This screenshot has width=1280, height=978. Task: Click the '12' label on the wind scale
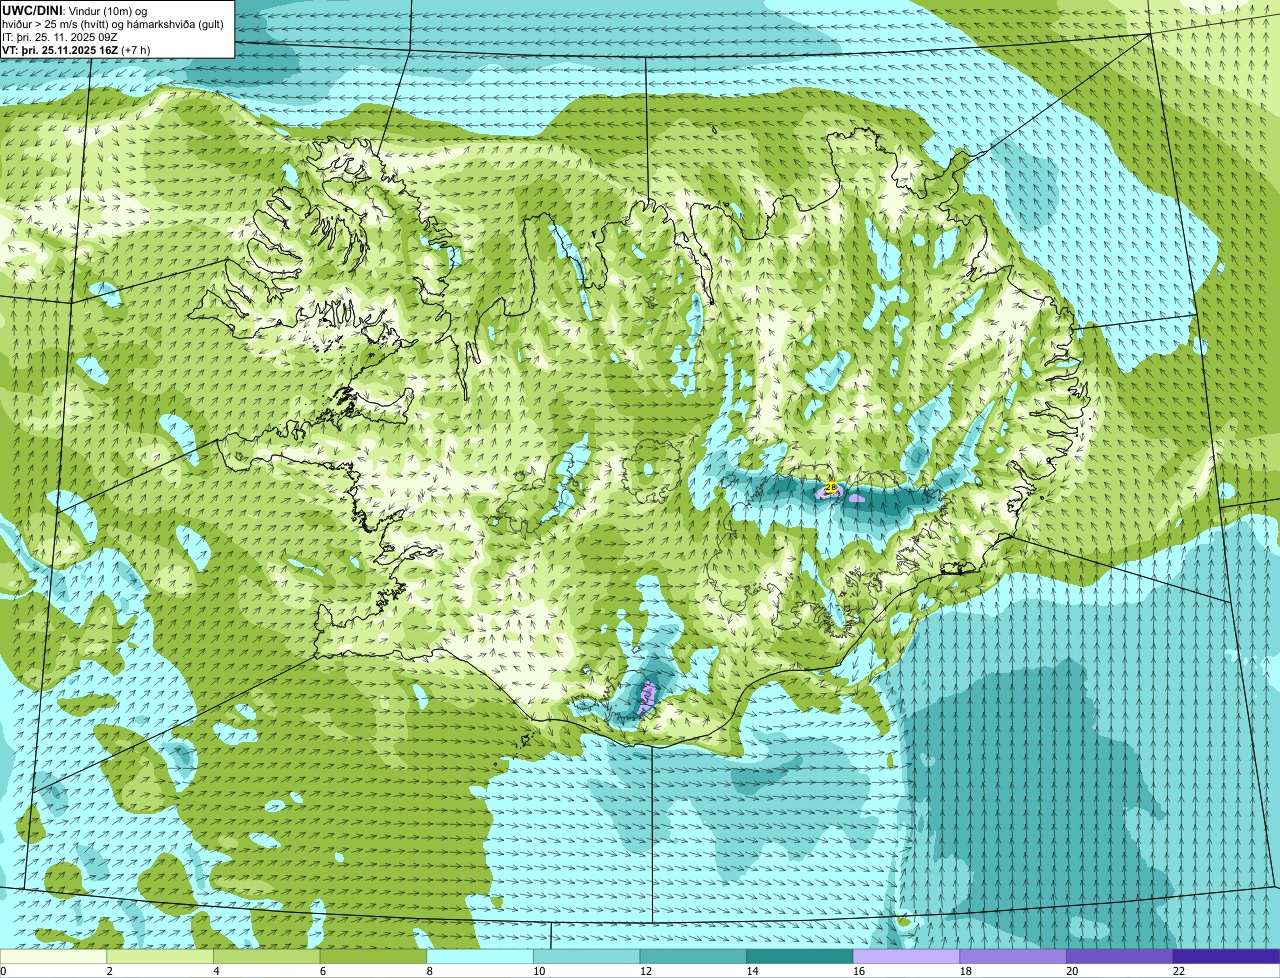point(646,971)
